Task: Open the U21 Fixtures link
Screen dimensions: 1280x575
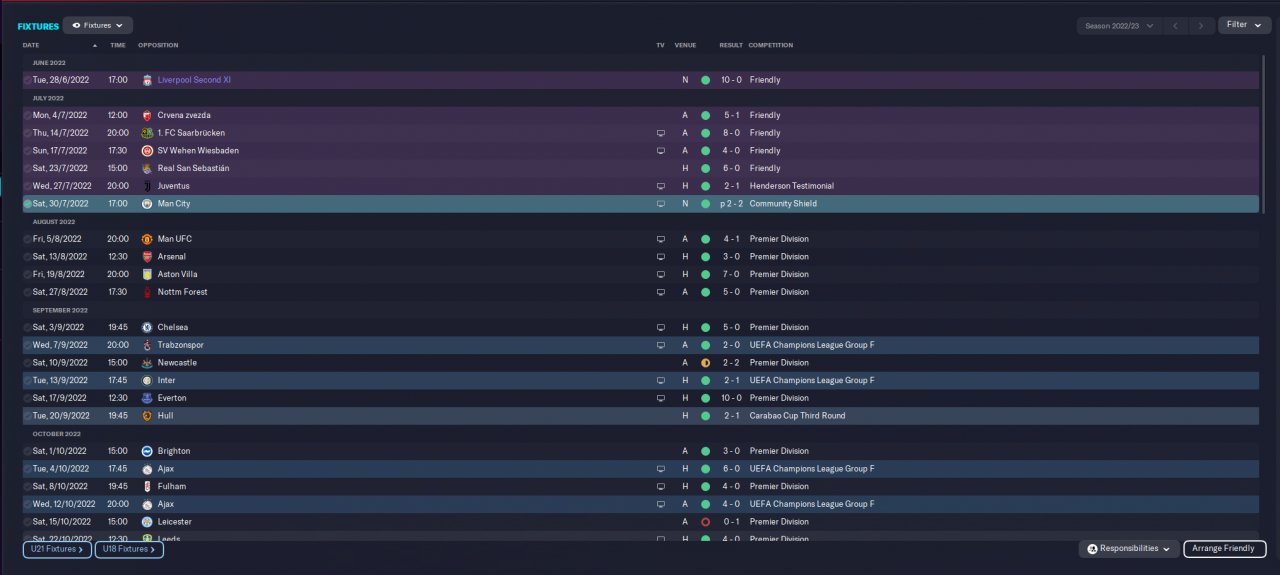Action: pos(57,549)
